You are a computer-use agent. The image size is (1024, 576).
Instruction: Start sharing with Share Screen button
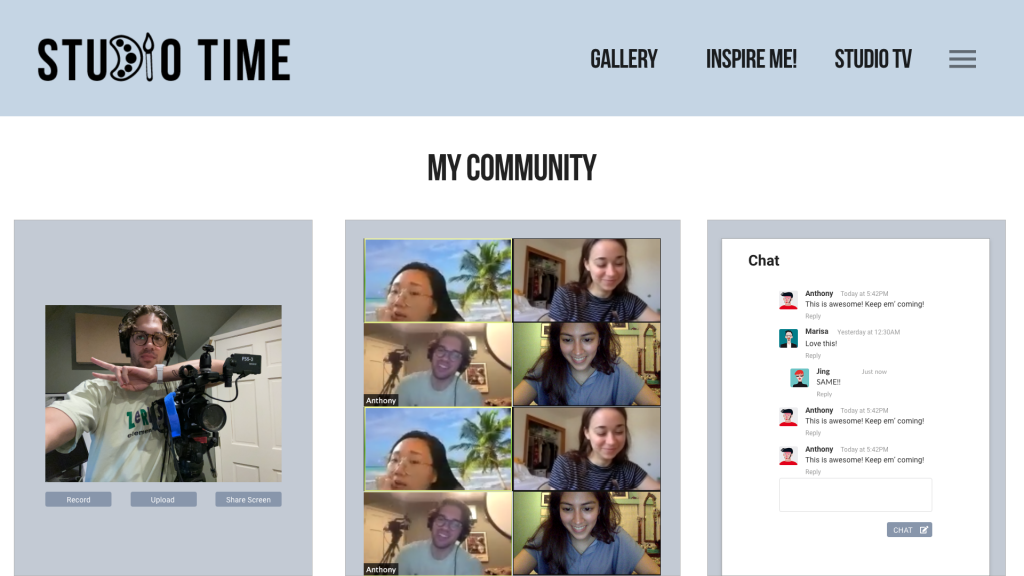coord(248,499)
